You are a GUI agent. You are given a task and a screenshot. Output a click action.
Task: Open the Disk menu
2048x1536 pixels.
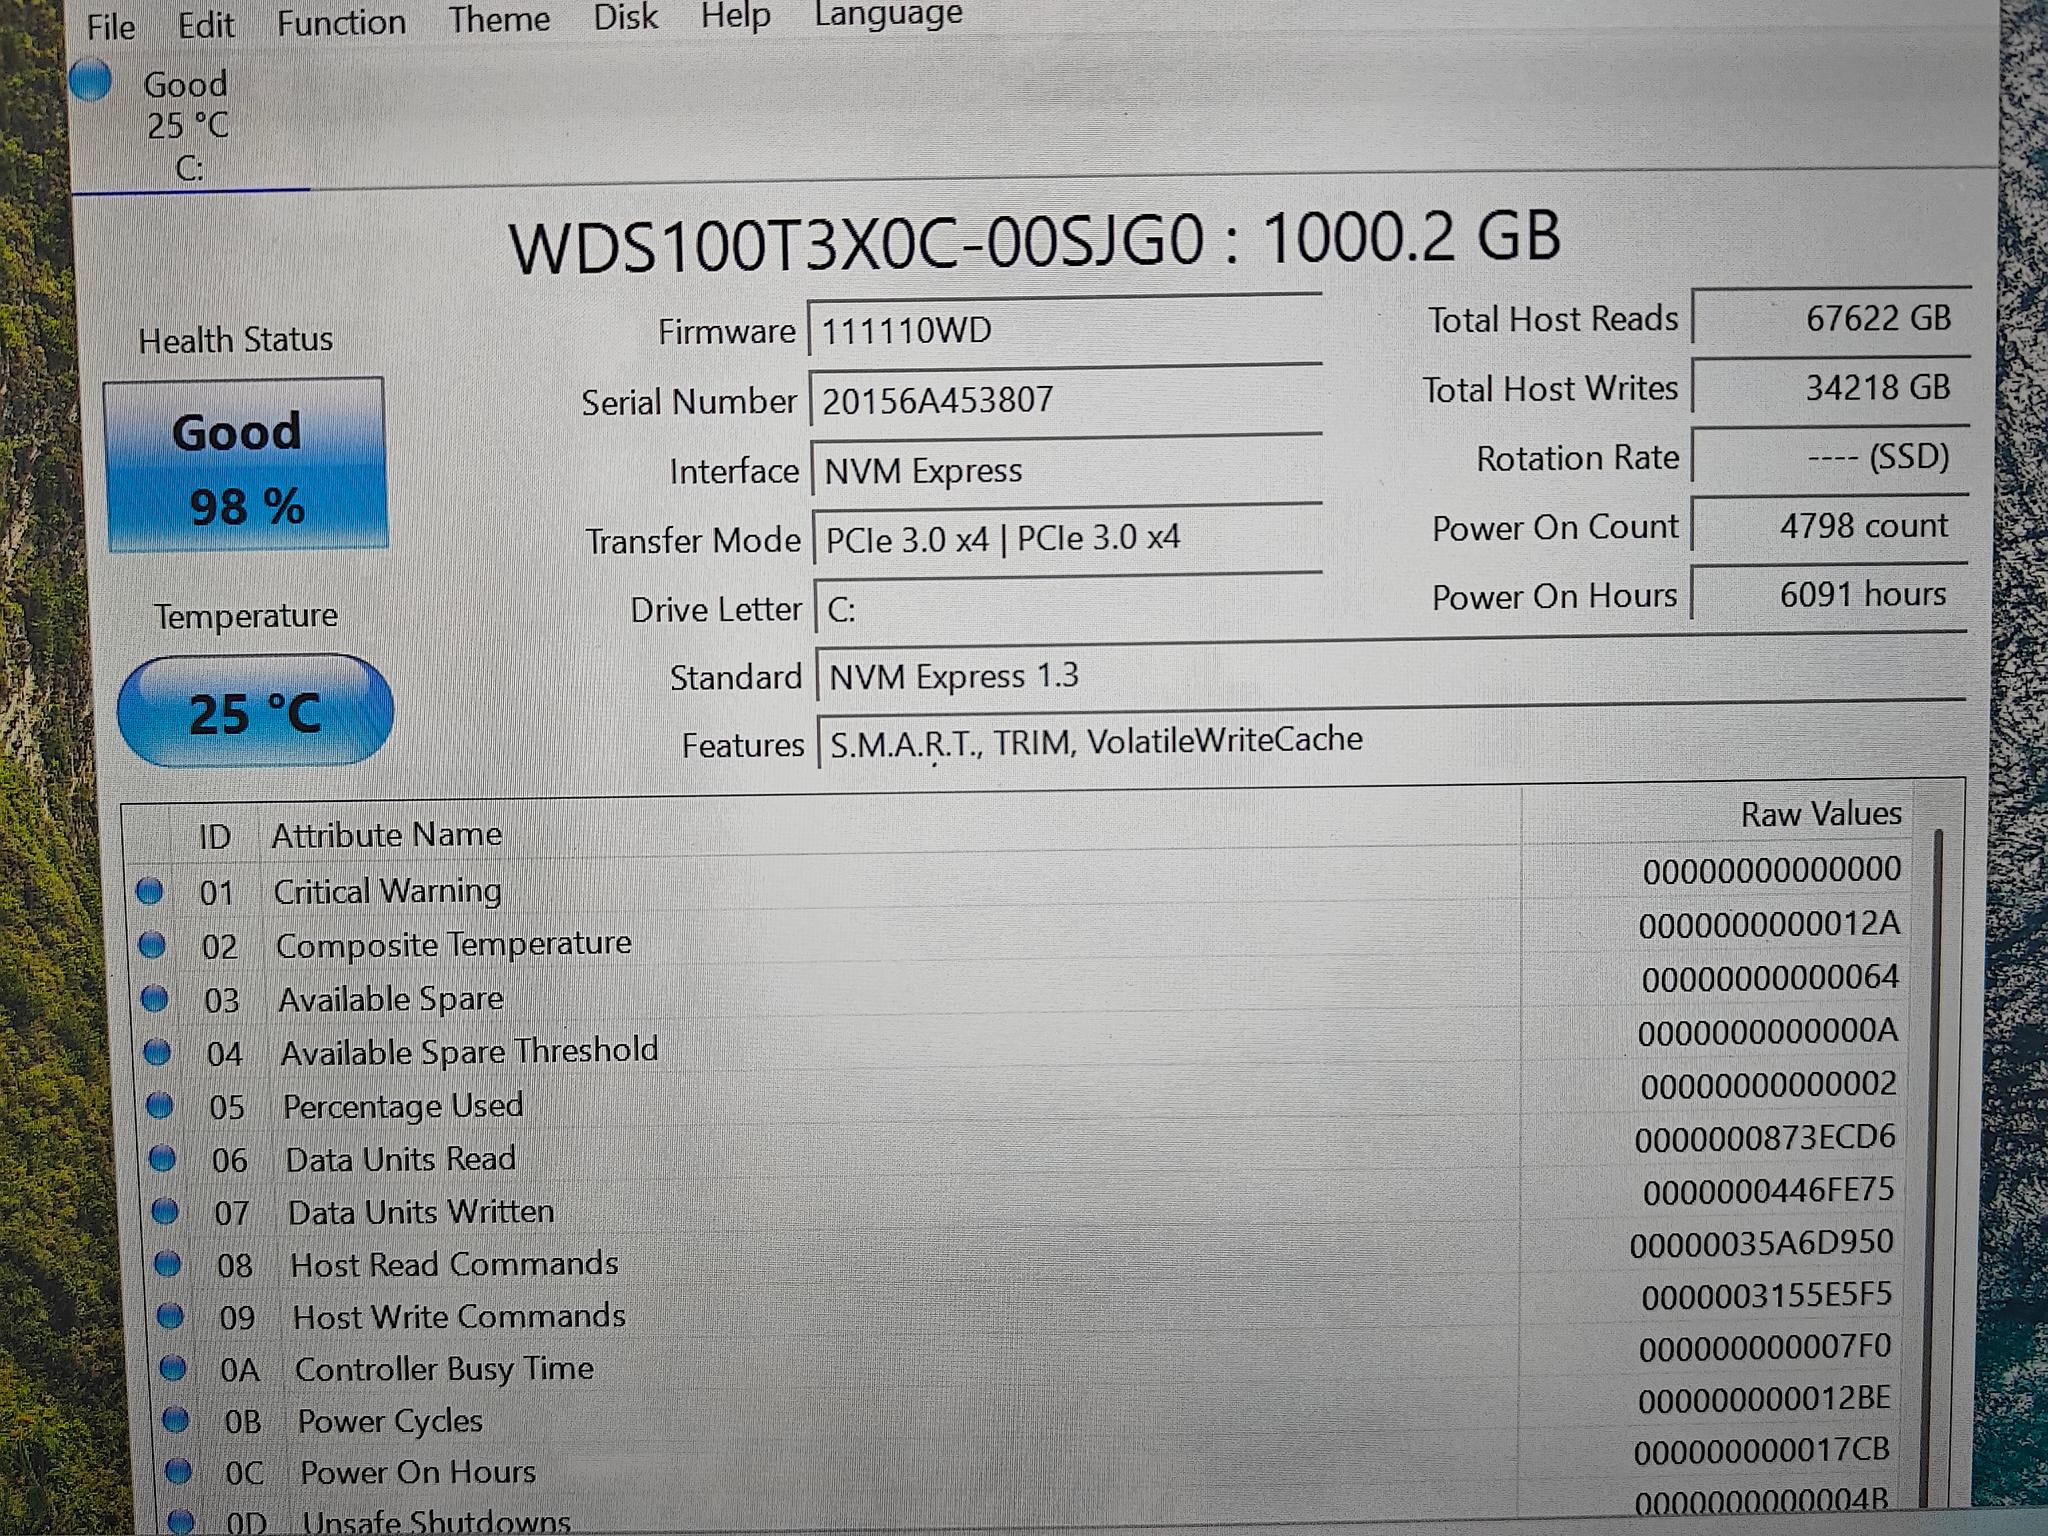[625, 17]
